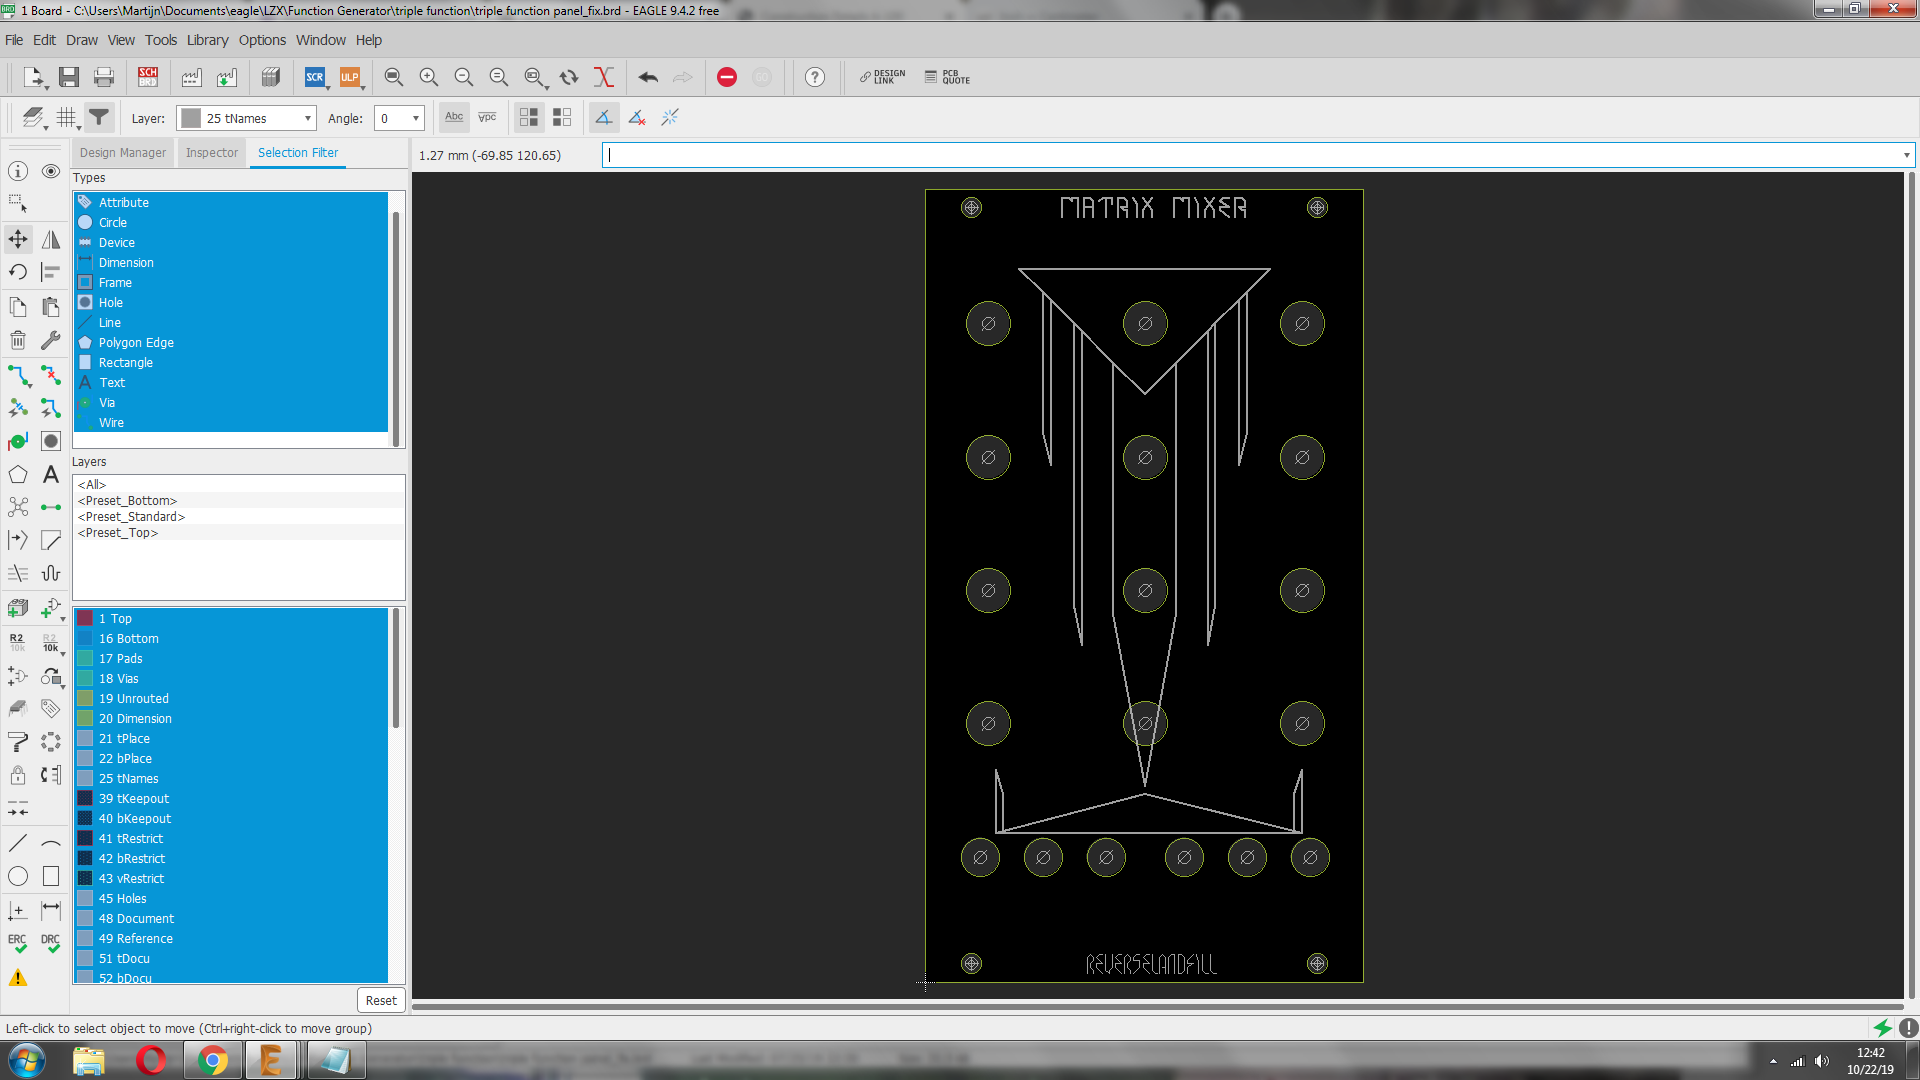Open new file icon dropdown arrow
This screenshot has width=1920, height=1080.
click(x=47, y=87)
